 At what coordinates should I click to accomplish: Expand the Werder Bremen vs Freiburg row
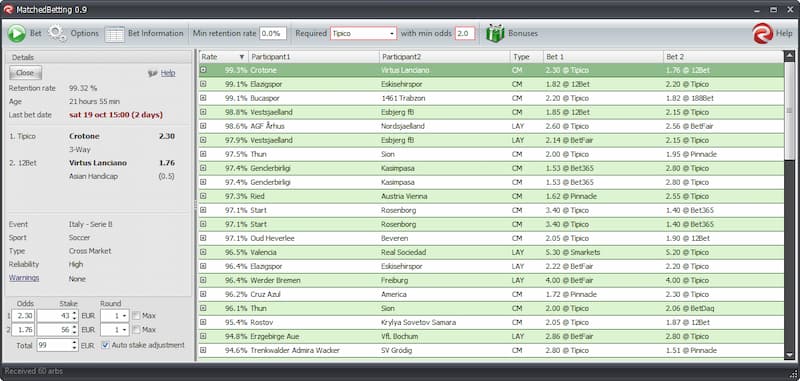point(203,280)
